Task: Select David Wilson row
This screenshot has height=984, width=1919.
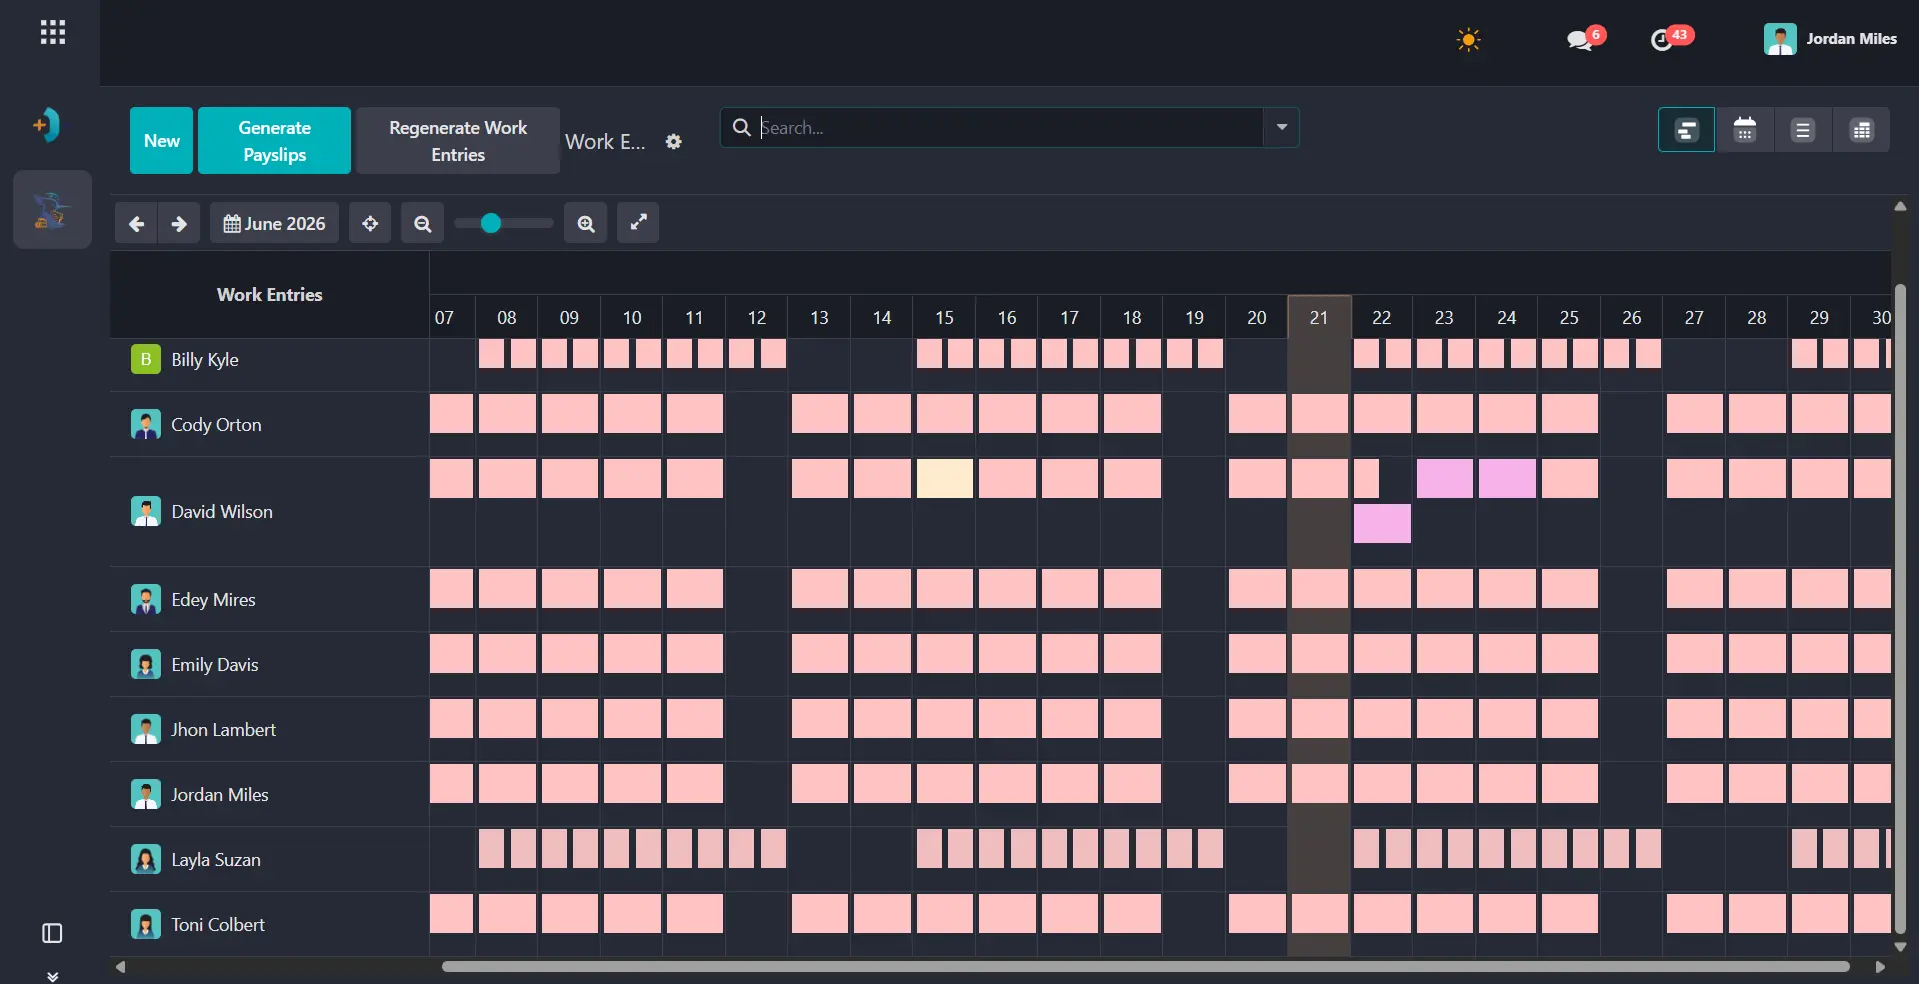Action: (269, 511)
